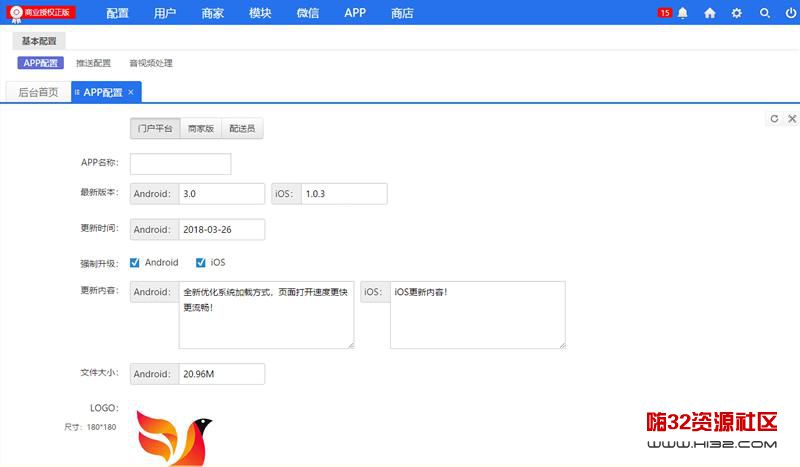
Task: Select the 配送员 platform button
Action: (242, 129)
